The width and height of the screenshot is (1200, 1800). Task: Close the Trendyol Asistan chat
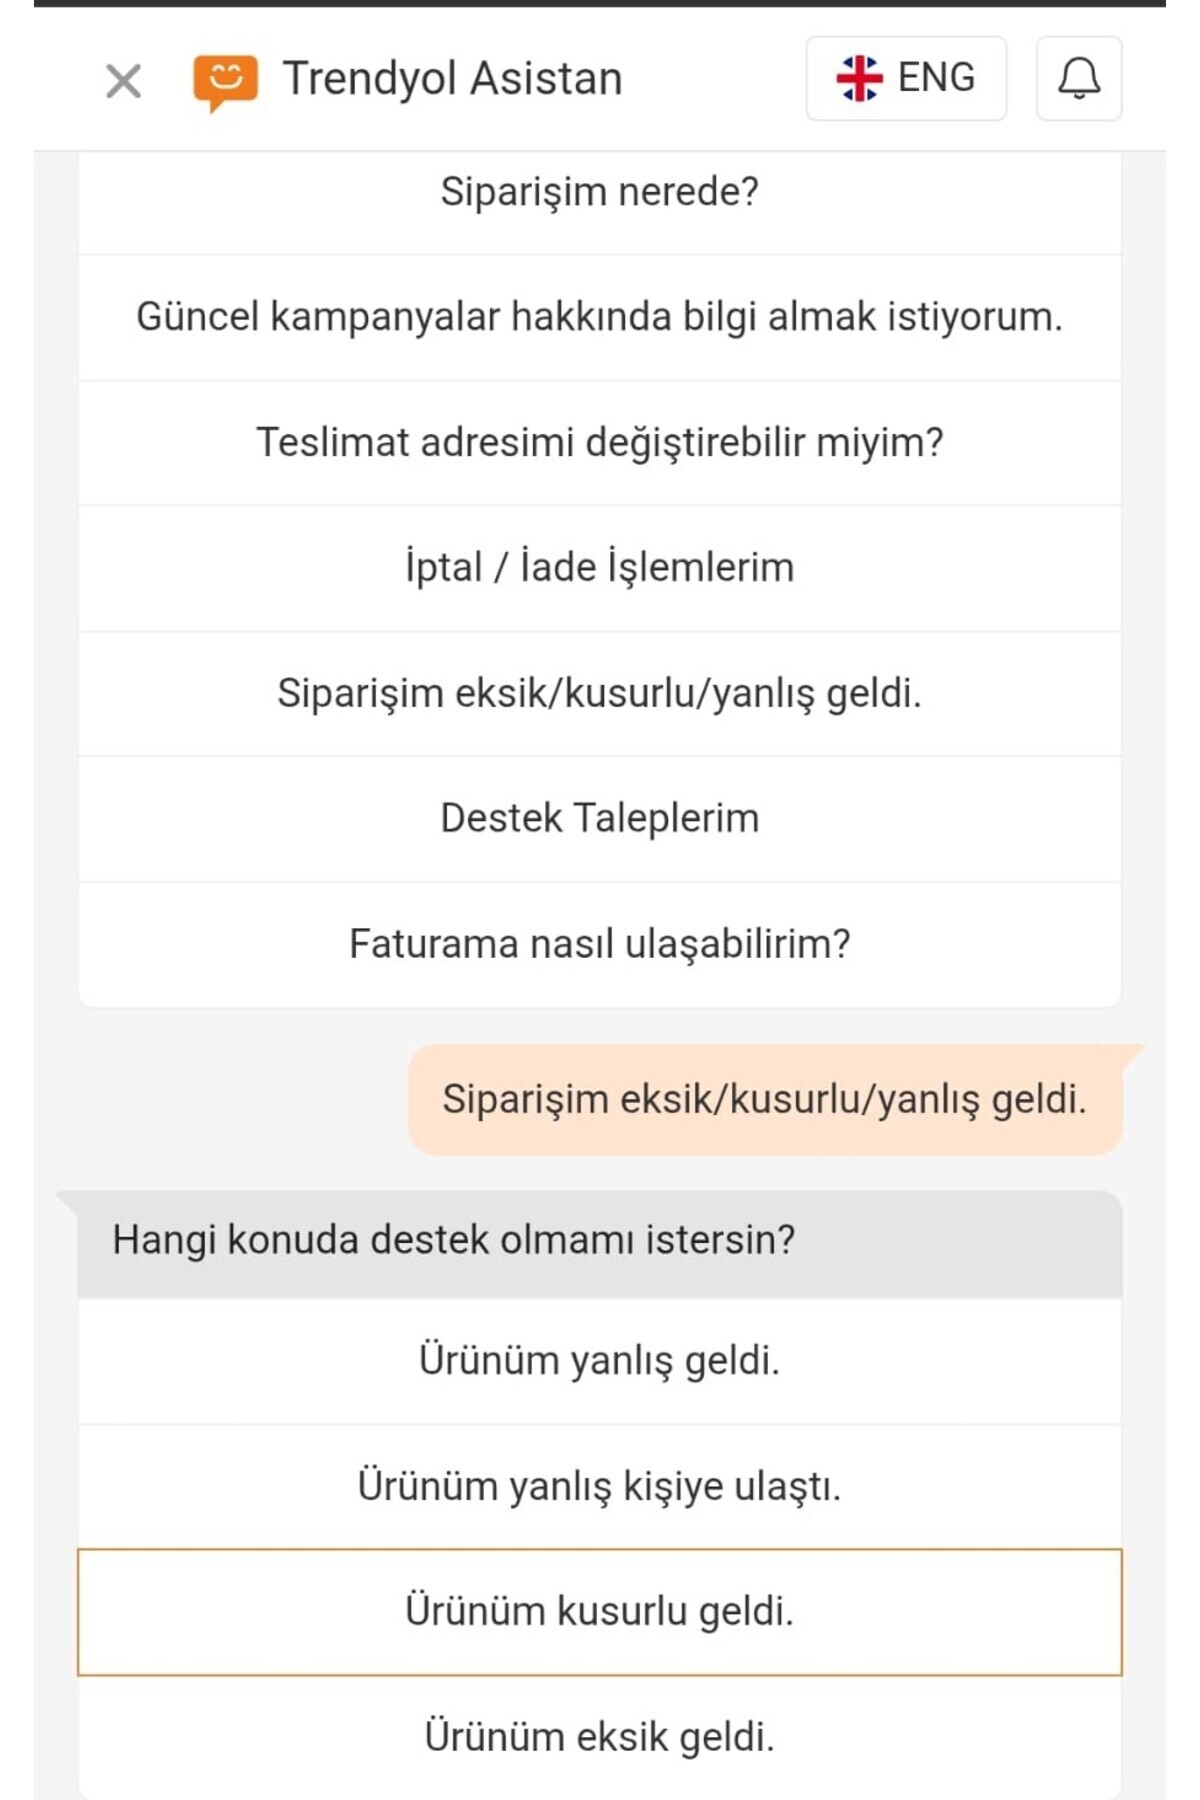point(123,81)
